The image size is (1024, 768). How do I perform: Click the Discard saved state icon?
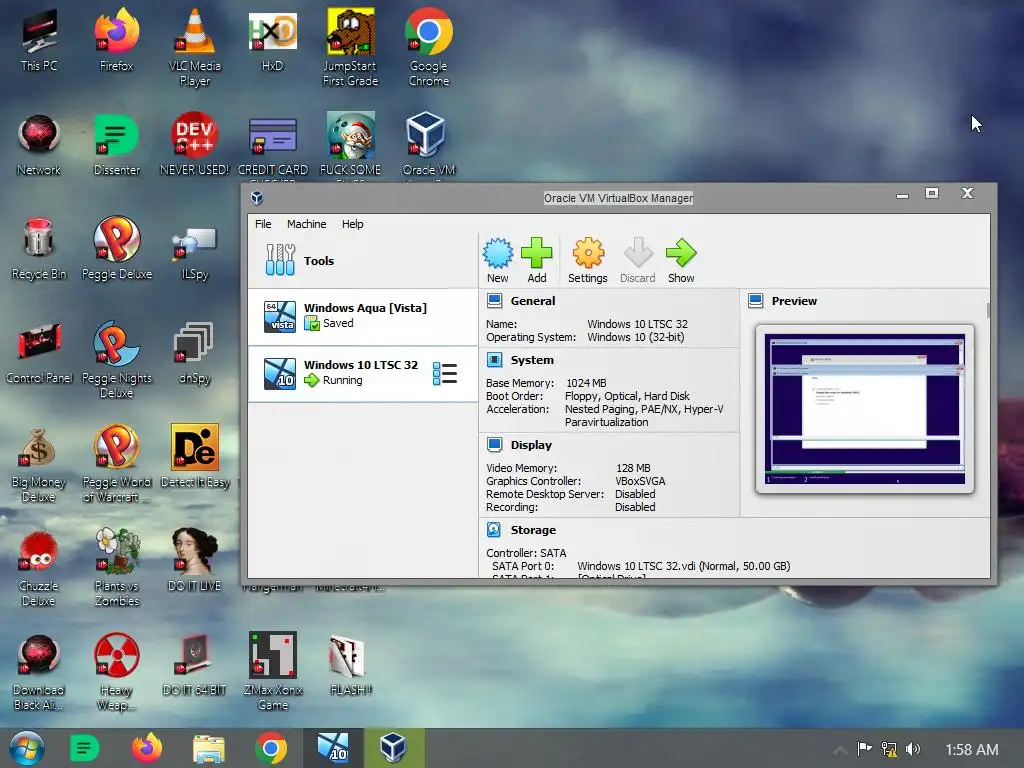coord(637,260)
